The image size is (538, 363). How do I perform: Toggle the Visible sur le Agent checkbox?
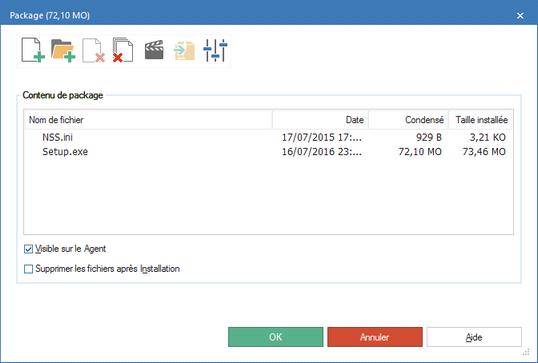pos(28,249)
